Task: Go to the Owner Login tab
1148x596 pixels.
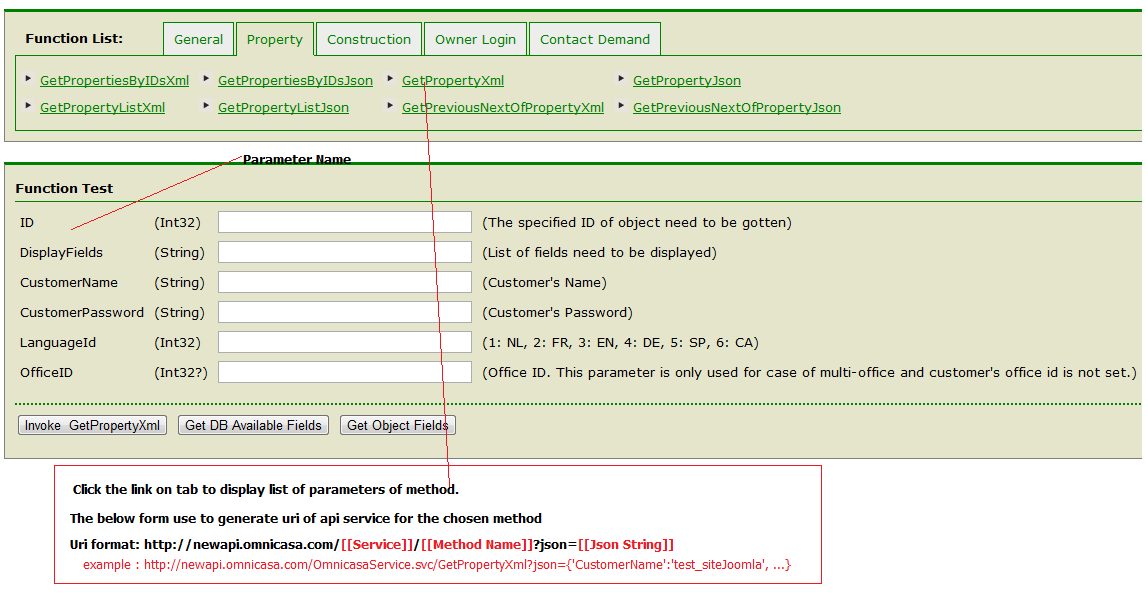Action: point(475,40)
